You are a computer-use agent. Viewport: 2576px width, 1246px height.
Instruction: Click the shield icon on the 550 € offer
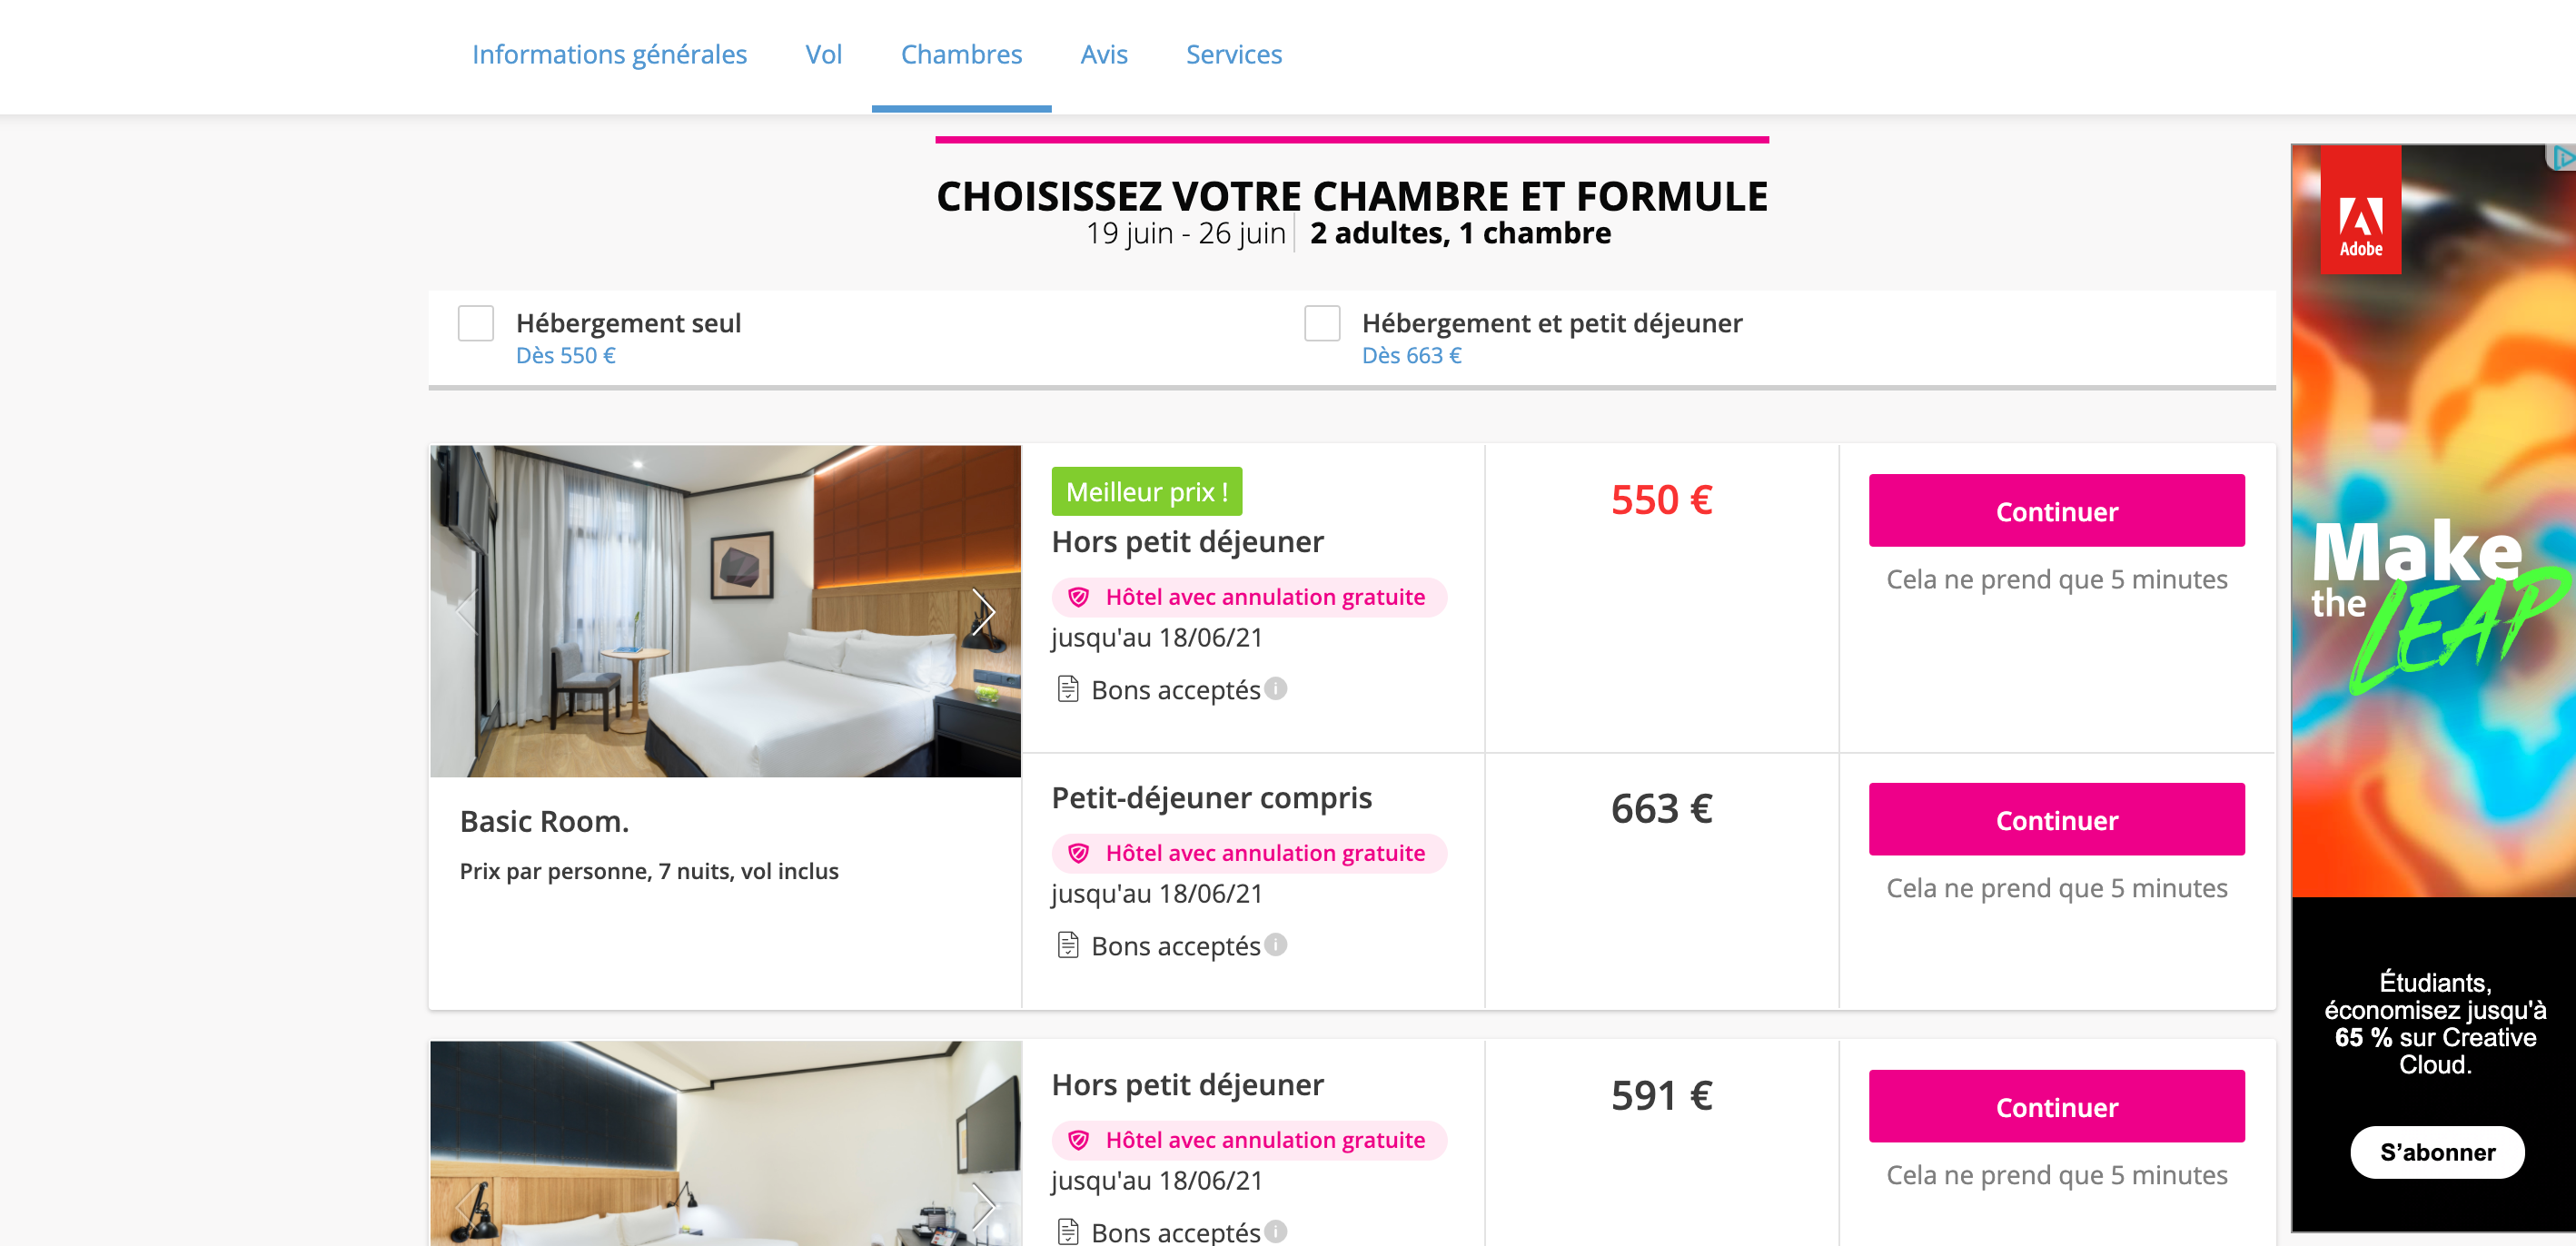click(x=1078, y=597)
